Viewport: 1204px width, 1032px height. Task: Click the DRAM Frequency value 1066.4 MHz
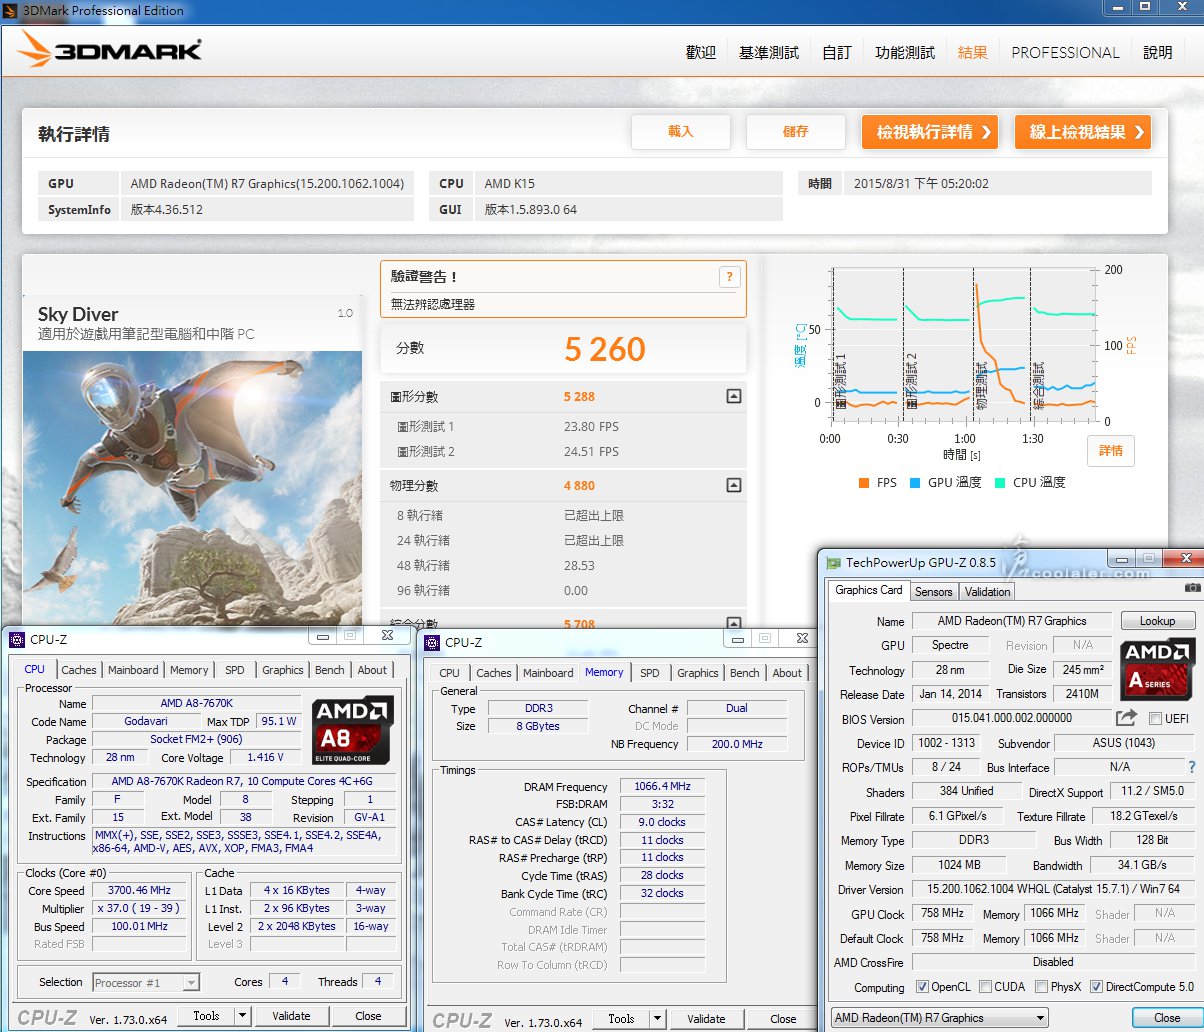pyautogui.click(x=662, y=787)
